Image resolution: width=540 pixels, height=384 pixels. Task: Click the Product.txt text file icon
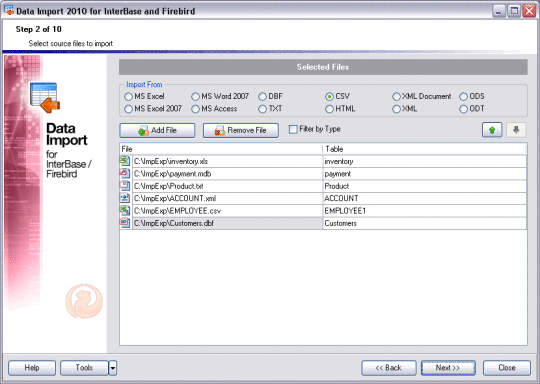(x=125, y=186)
